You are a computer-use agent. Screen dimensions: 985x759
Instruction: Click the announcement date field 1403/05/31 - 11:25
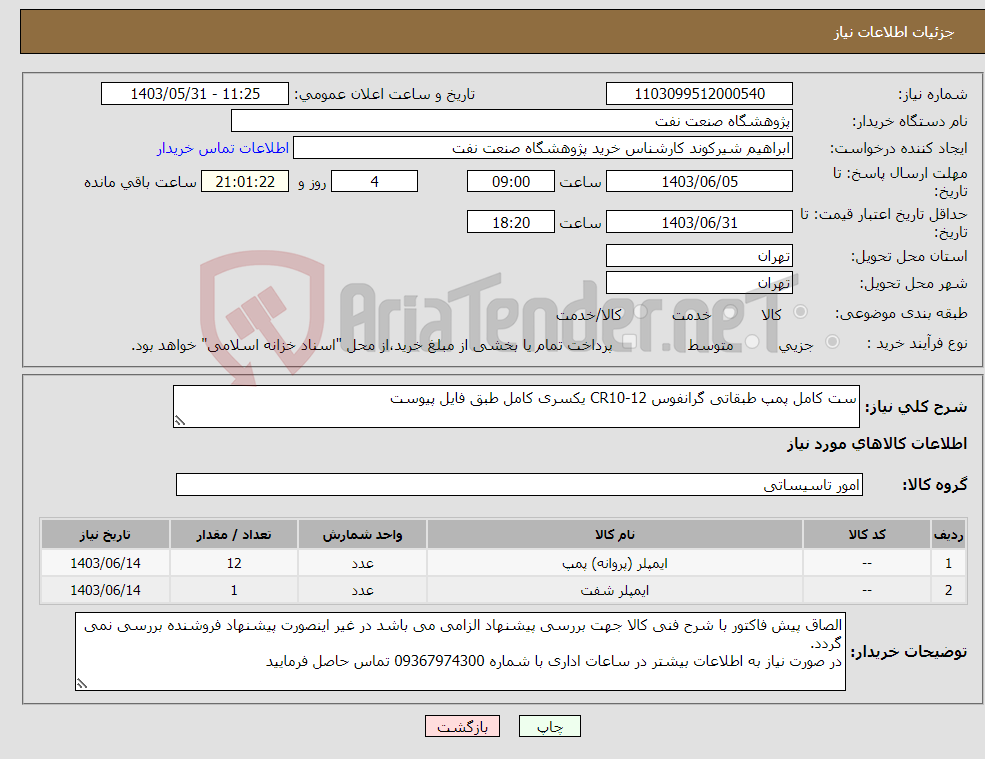195,94
